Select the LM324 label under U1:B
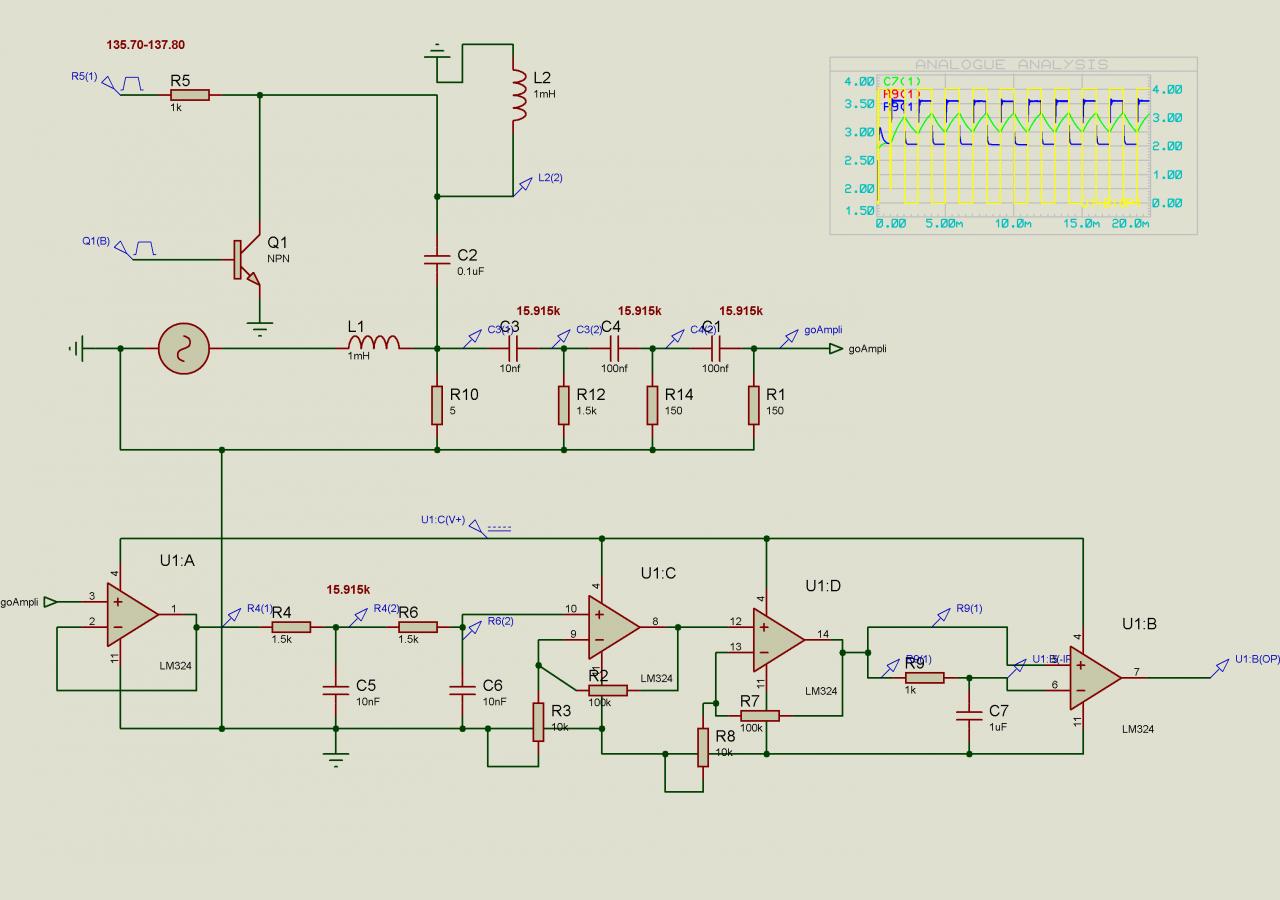The width and height of the screenshot is (1280, 900). tap(1138, 729)
